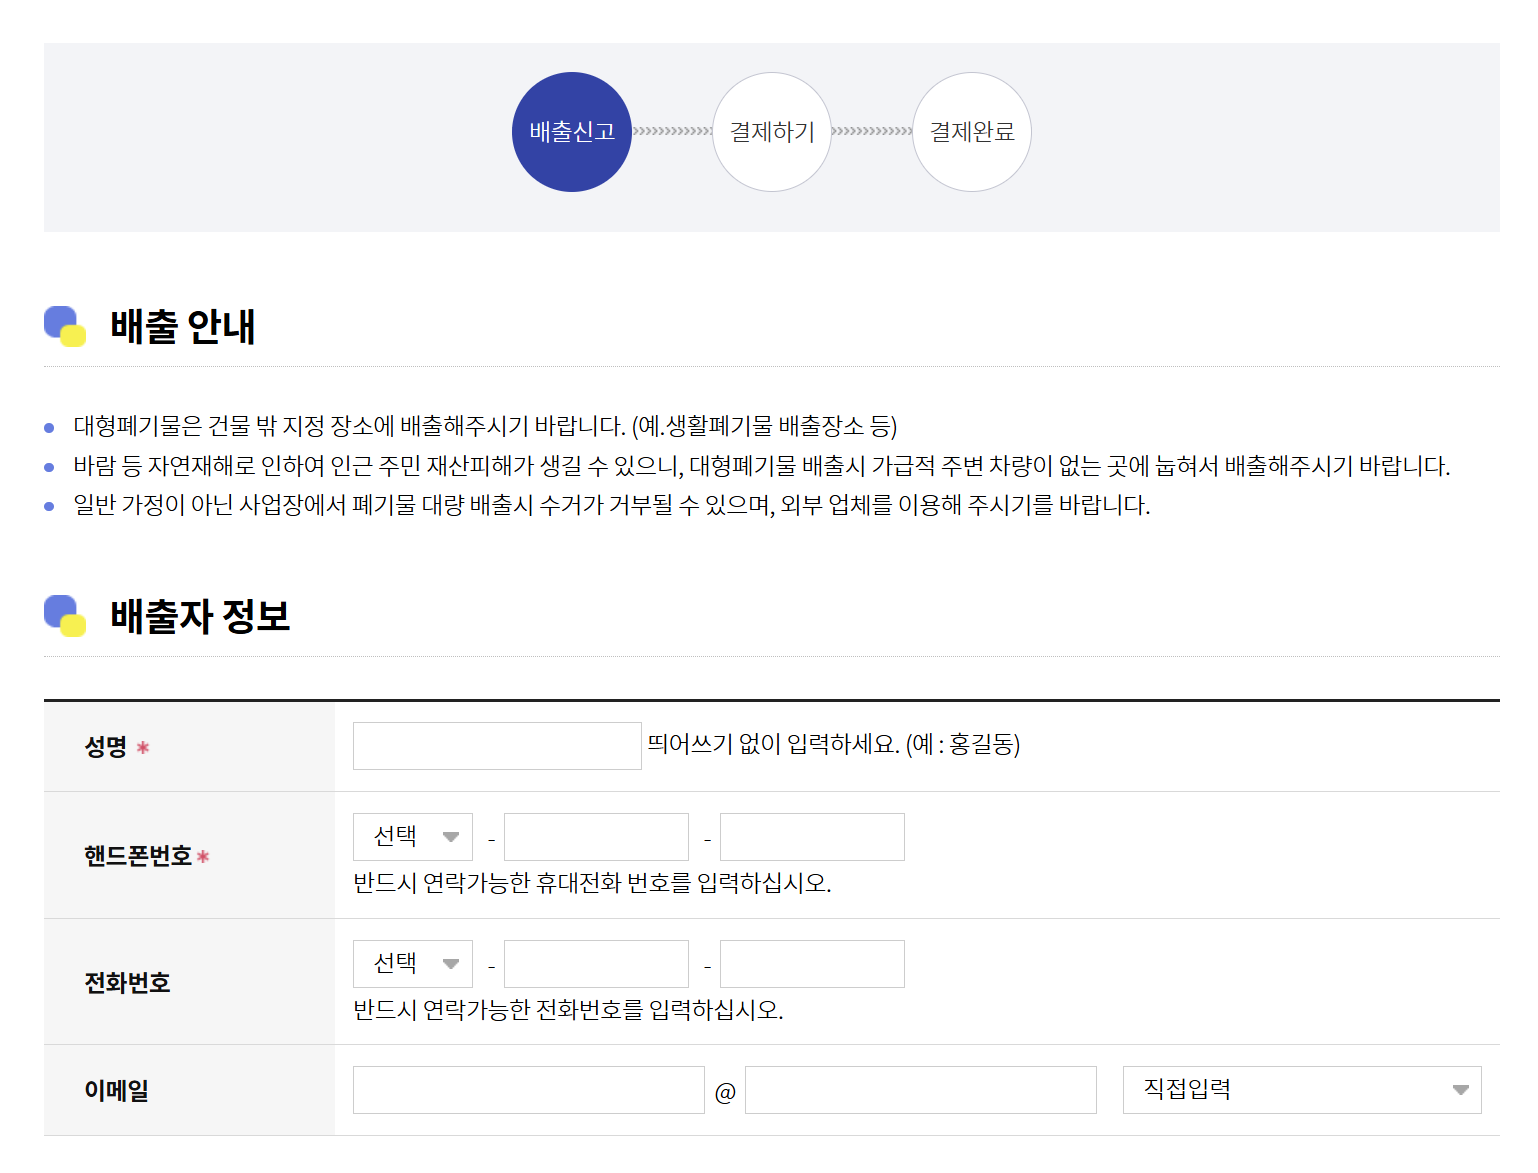Click the red asterisk next to 성명
The width and height of the screenshot is (1538, 1173).
tap(144, 746)
